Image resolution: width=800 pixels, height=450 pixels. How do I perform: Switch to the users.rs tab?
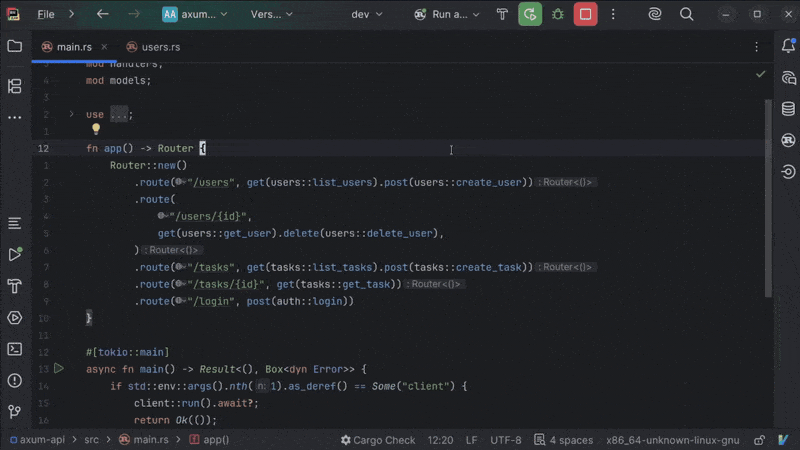pyautogui.click(x=154, y=47)
